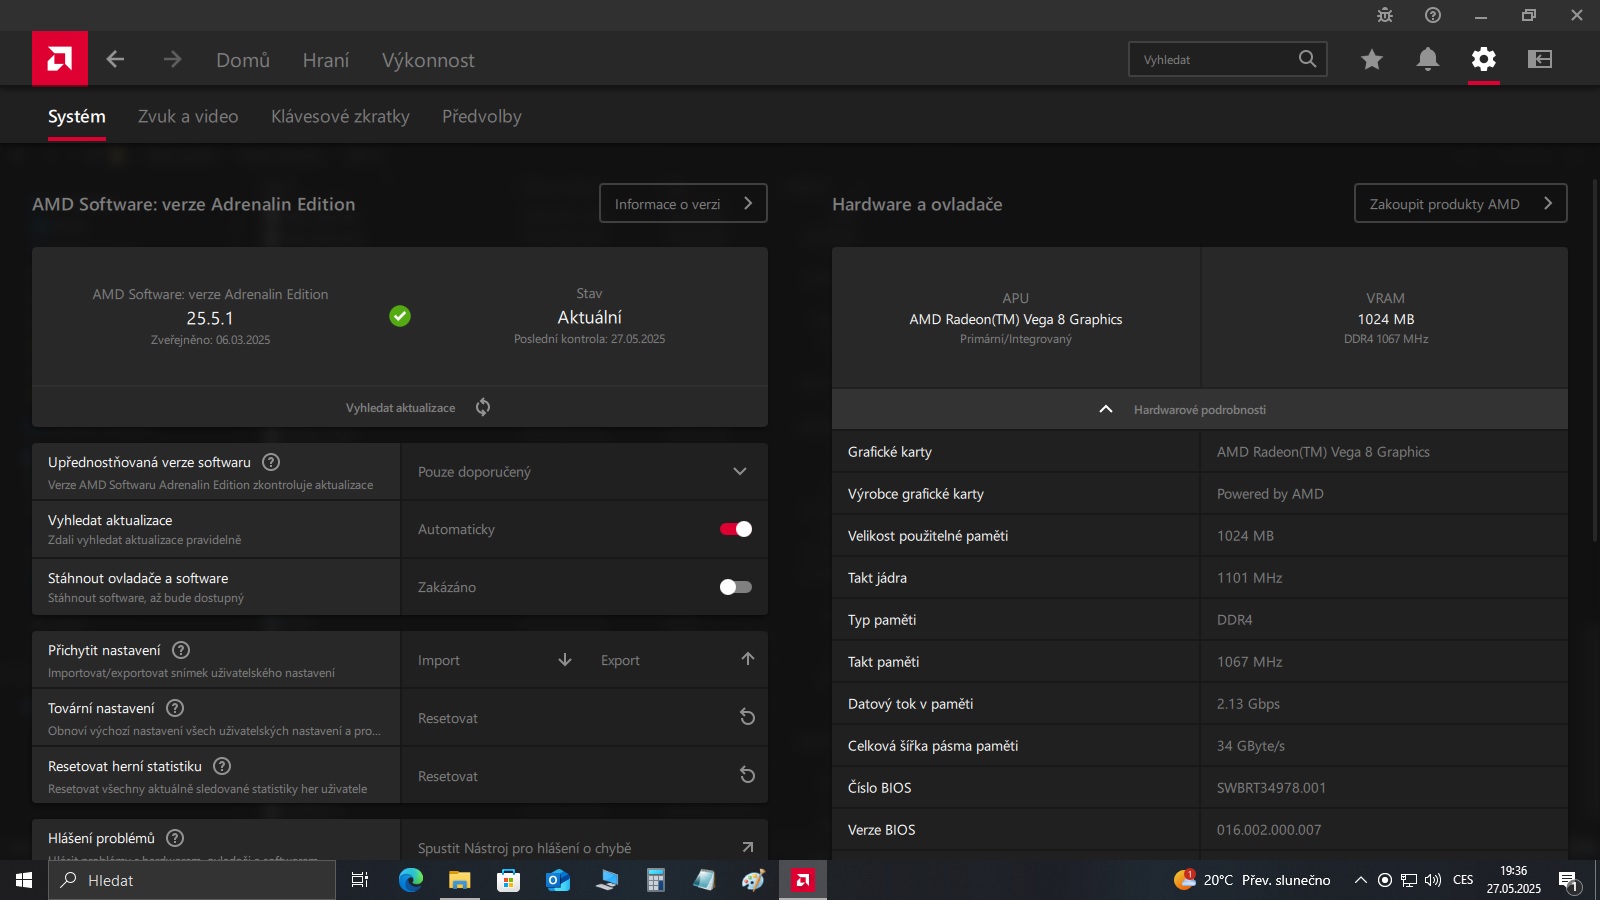Switch to Klávesové zkratky tab
Image resolution: width=1600 pixels, height=900 pixels.
coord(340,116)
